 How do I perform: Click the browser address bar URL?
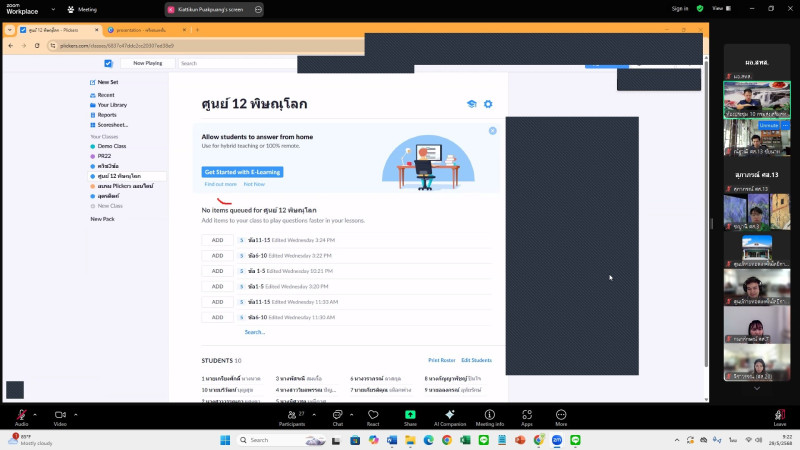[x=116, y=46]
